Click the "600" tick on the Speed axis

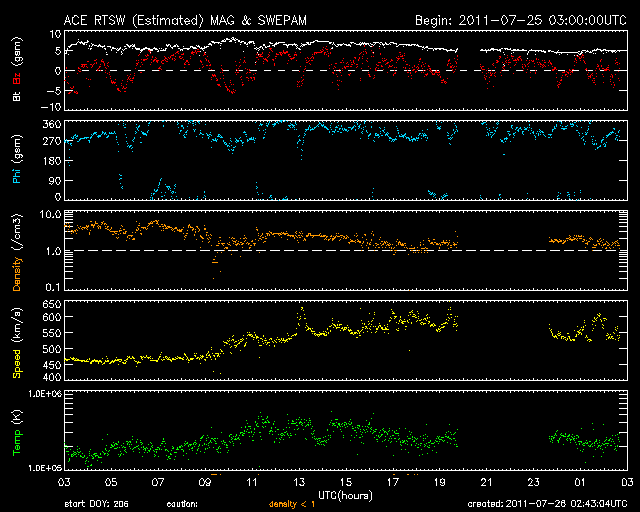click(x=52, y=317)
